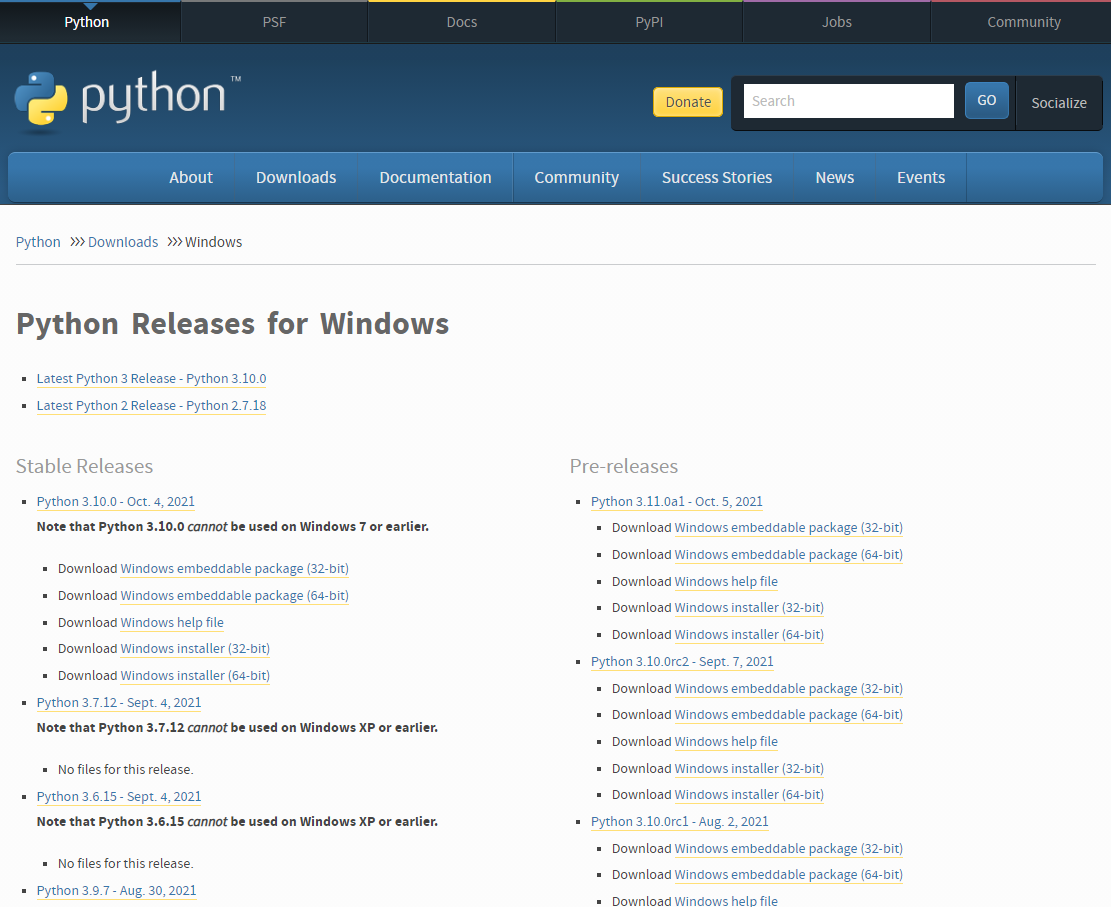Click the Donate button
Viewport: 1111px width, 907px height.
pos(688,102)
